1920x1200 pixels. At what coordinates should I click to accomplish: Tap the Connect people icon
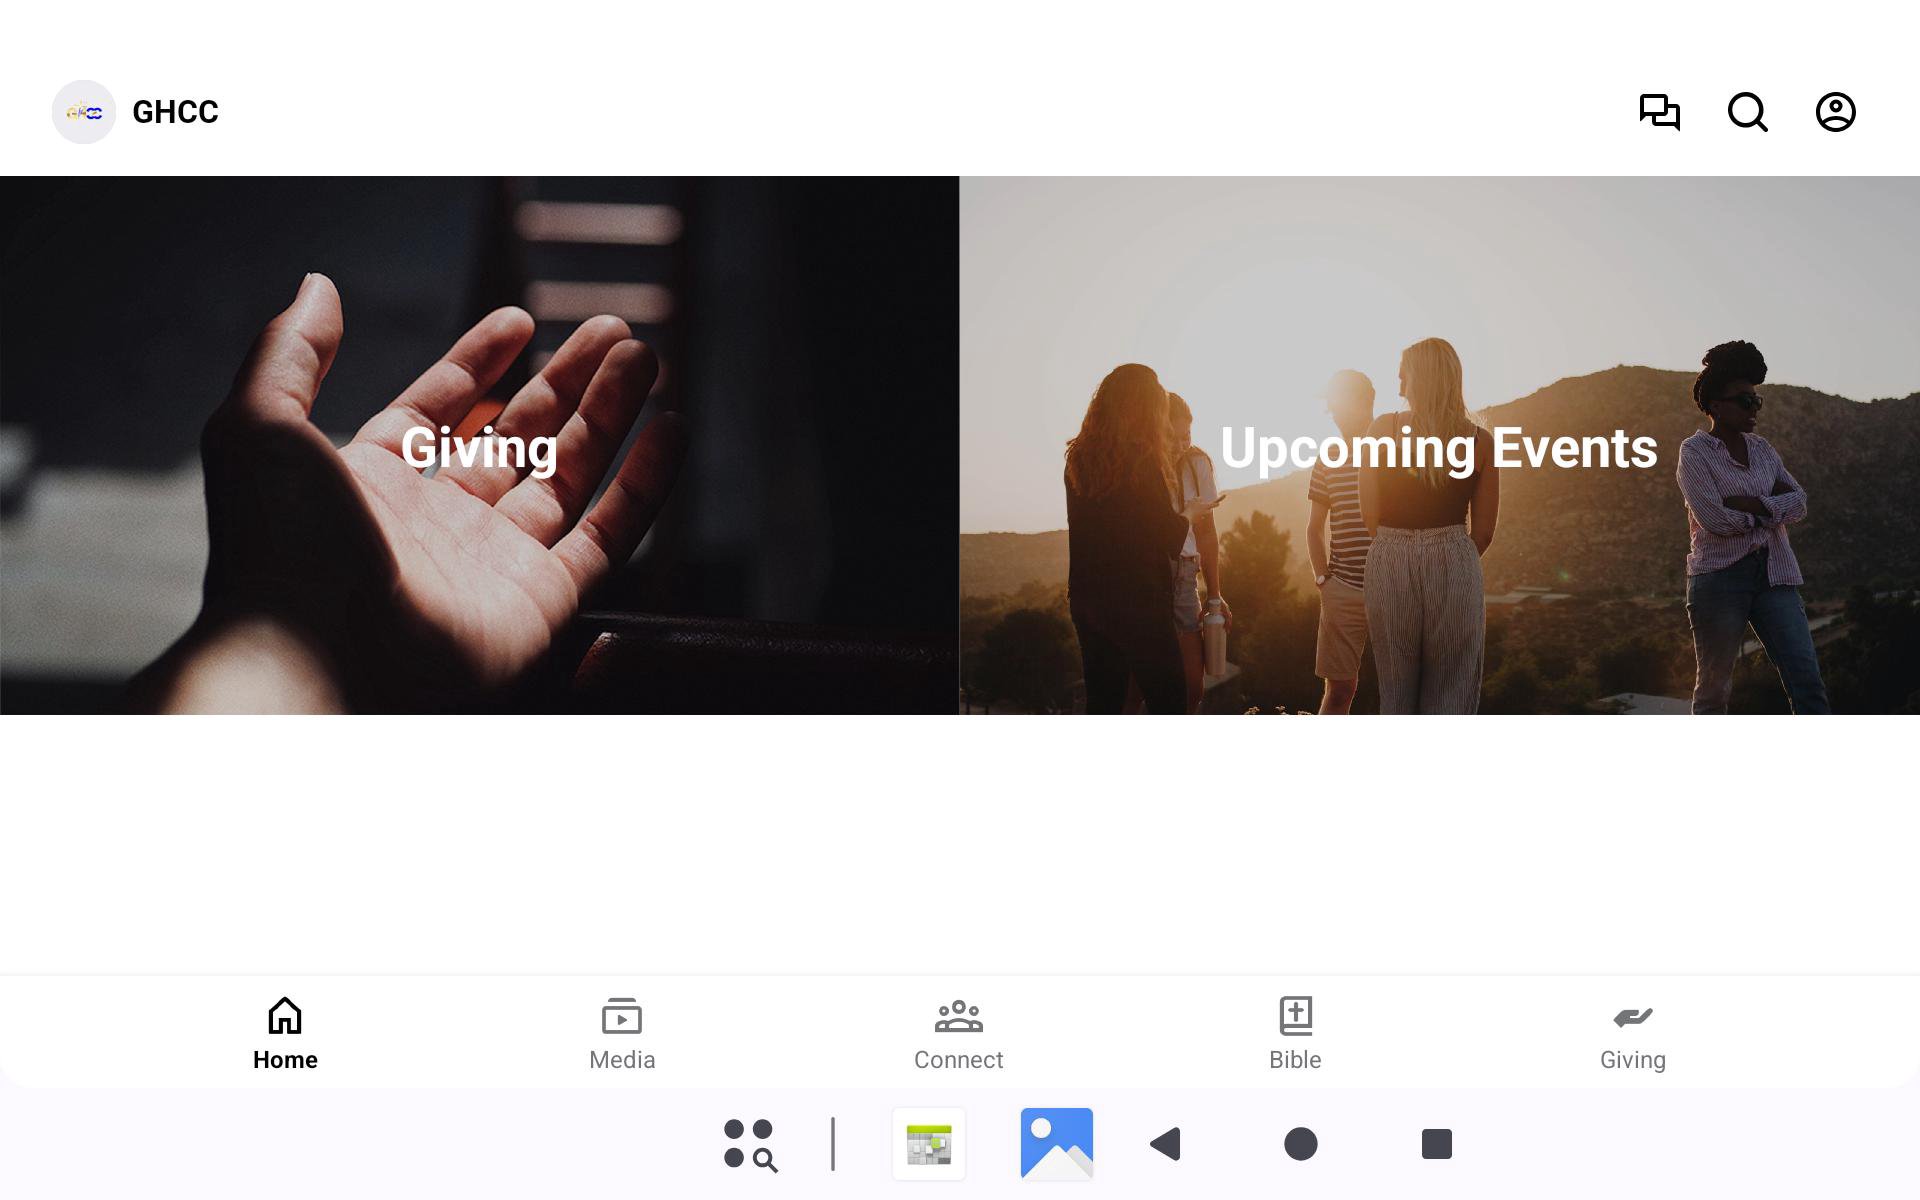pos(958,1016)
